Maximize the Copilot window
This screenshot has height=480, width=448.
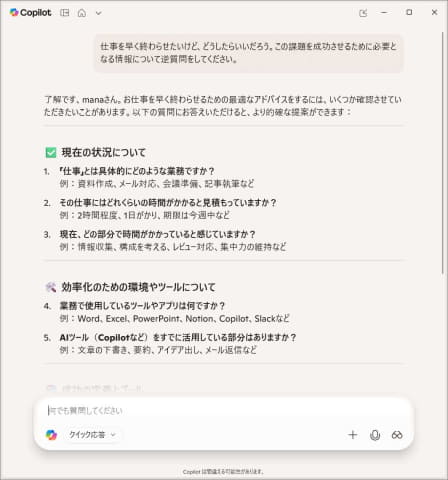409,13
